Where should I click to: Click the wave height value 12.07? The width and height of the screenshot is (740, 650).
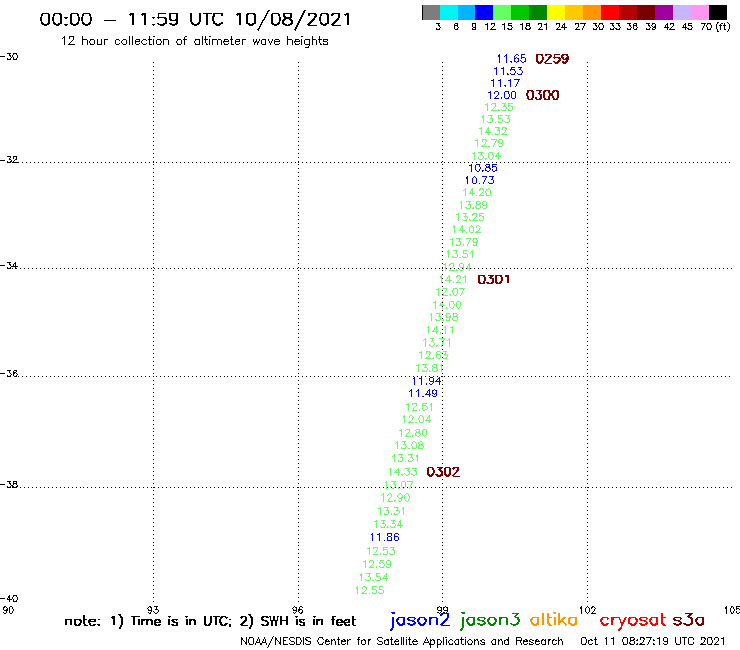(x=450, y=292)
